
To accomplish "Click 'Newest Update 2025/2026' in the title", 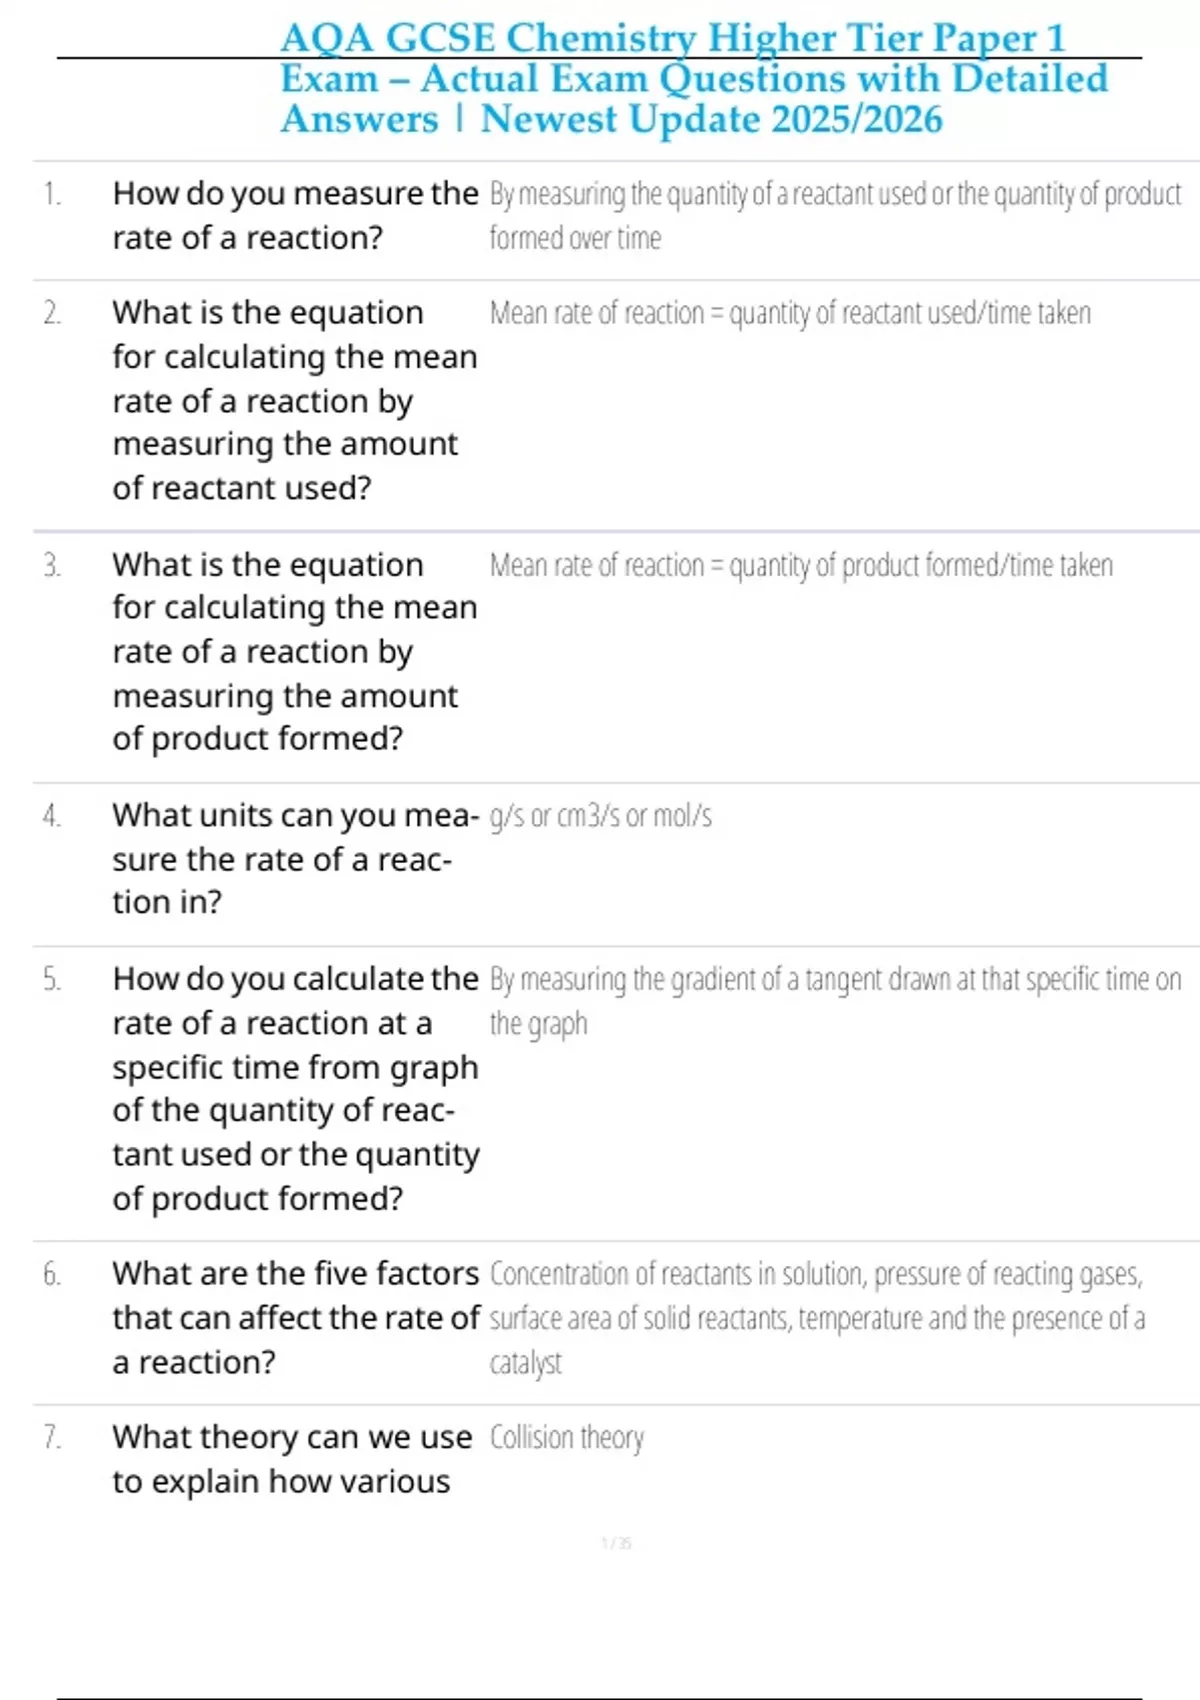I will (710, 119).
